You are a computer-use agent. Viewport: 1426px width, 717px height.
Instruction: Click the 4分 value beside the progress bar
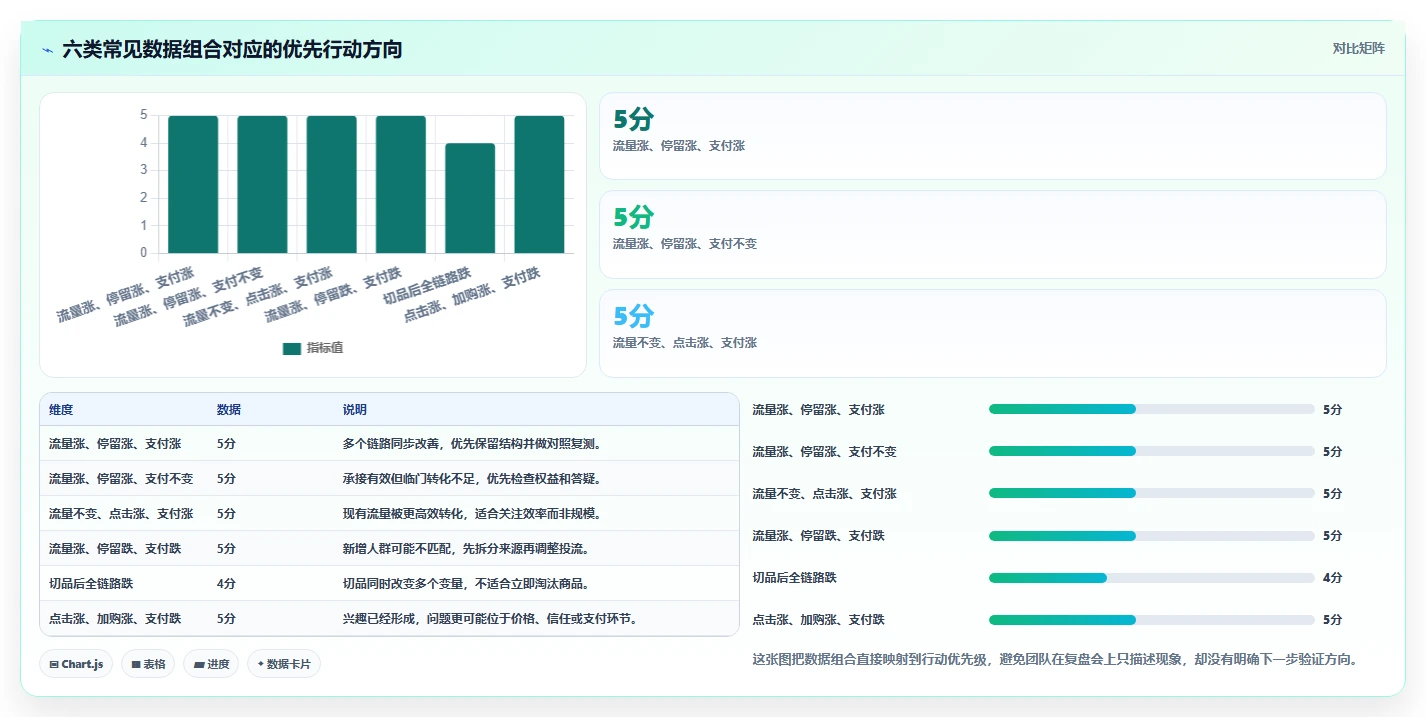coord(1332,578)
